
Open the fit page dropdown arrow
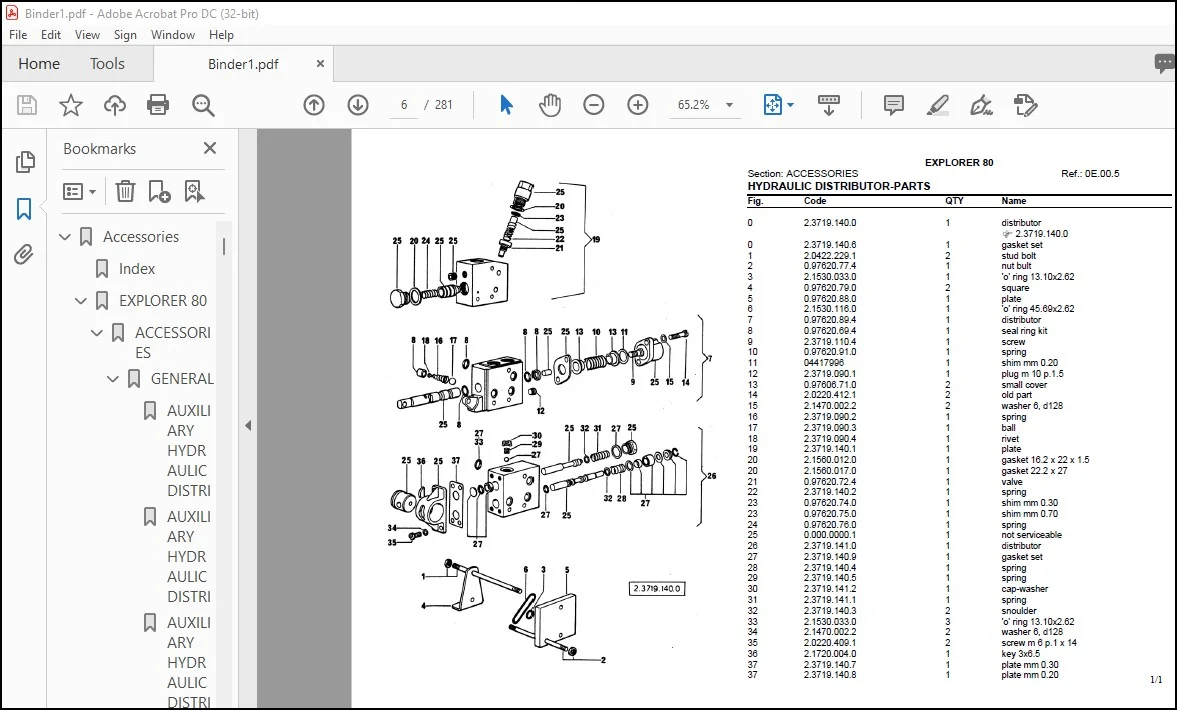click(x=790, y=105)
